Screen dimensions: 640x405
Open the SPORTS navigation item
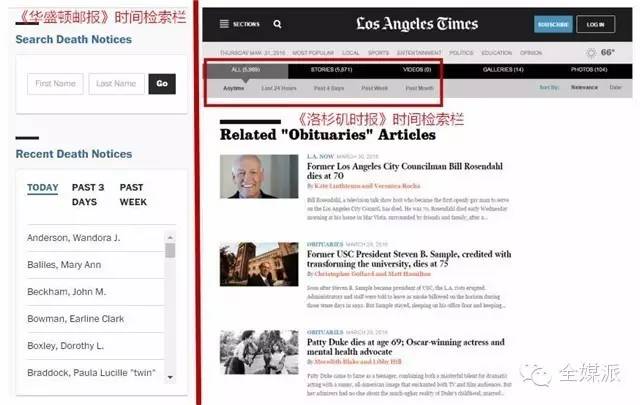[x=378, y=53]
